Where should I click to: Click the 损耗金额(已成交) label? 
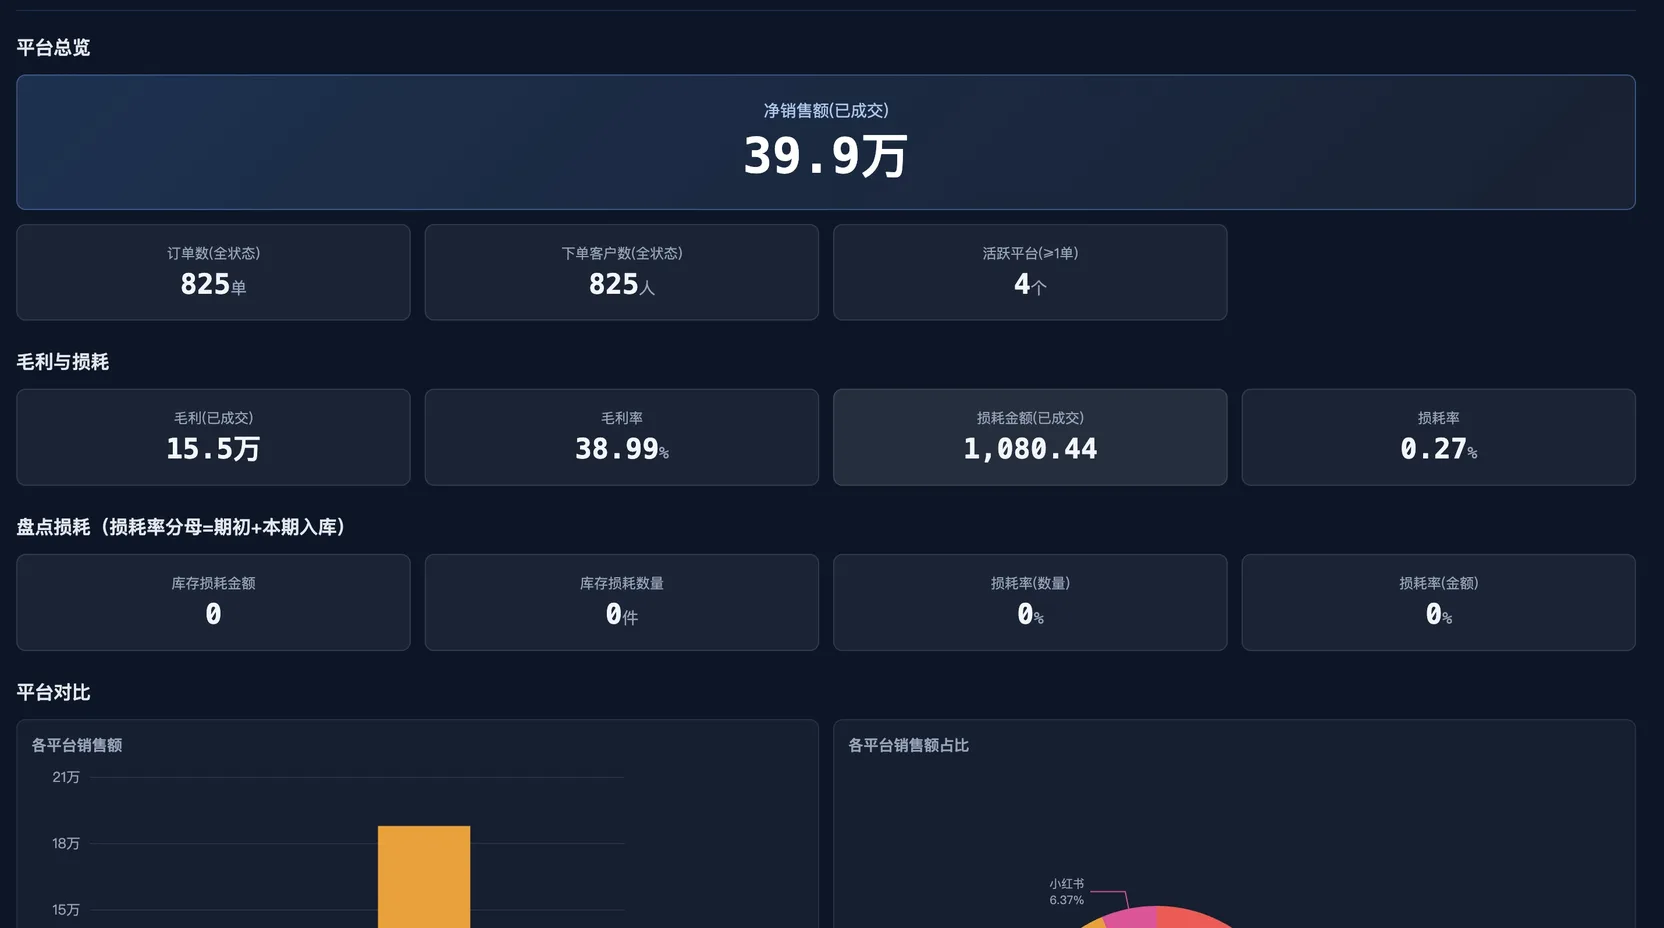pos(1030,418)
